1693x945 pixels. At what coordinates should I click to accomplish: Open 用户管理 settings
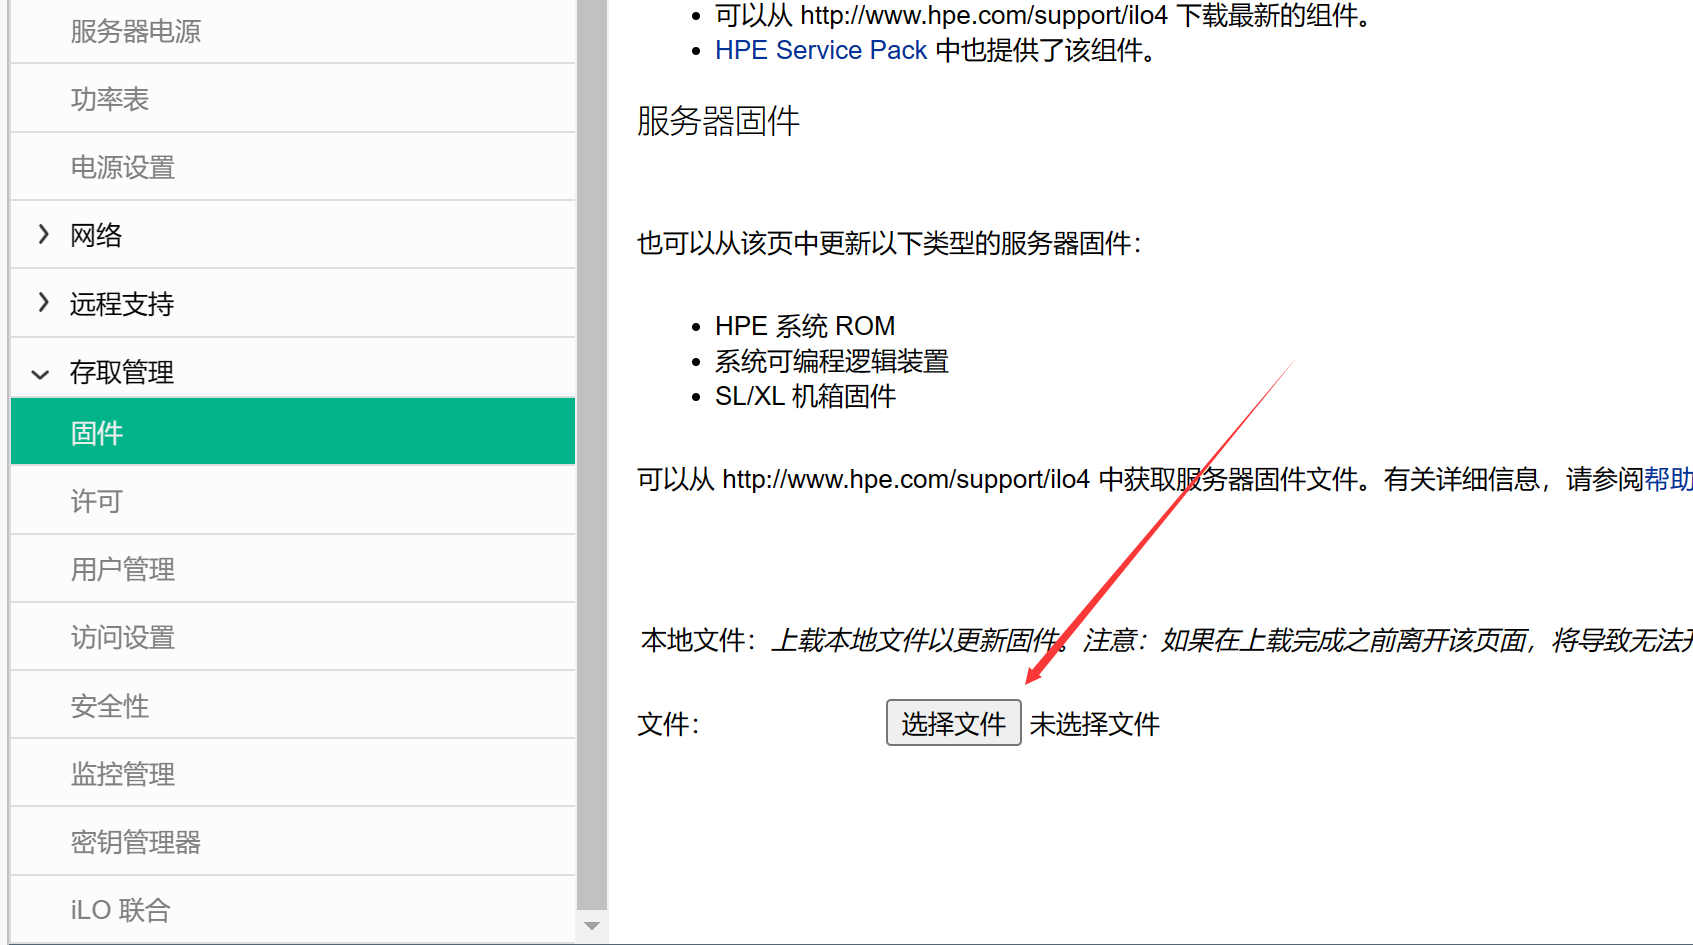tap(122, 568)
